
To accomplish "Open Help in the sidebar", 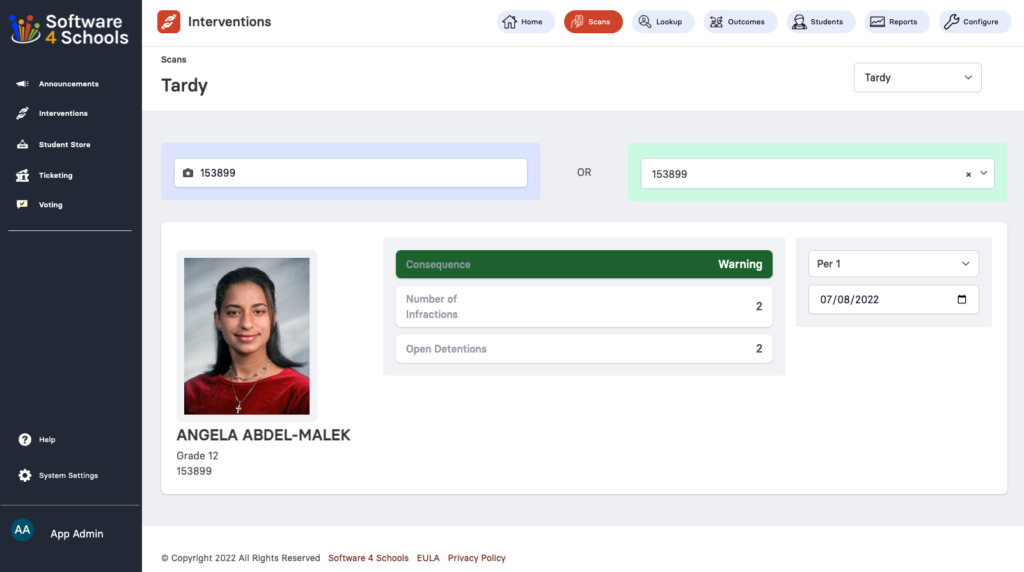I will [x=47, y=439].
